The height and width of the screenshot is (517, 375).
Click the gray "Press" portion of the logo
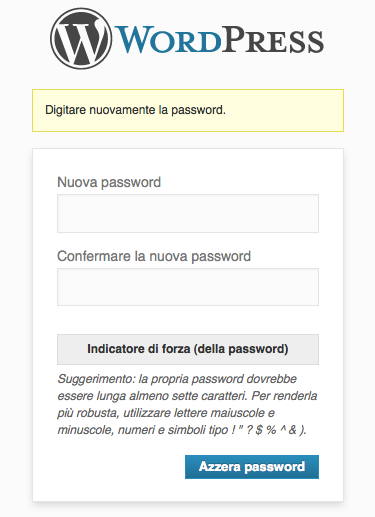click(273, 40)
